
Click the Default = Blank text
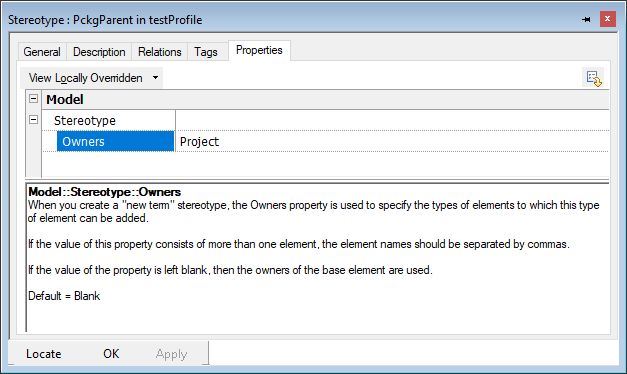click(x=64, y=296)
